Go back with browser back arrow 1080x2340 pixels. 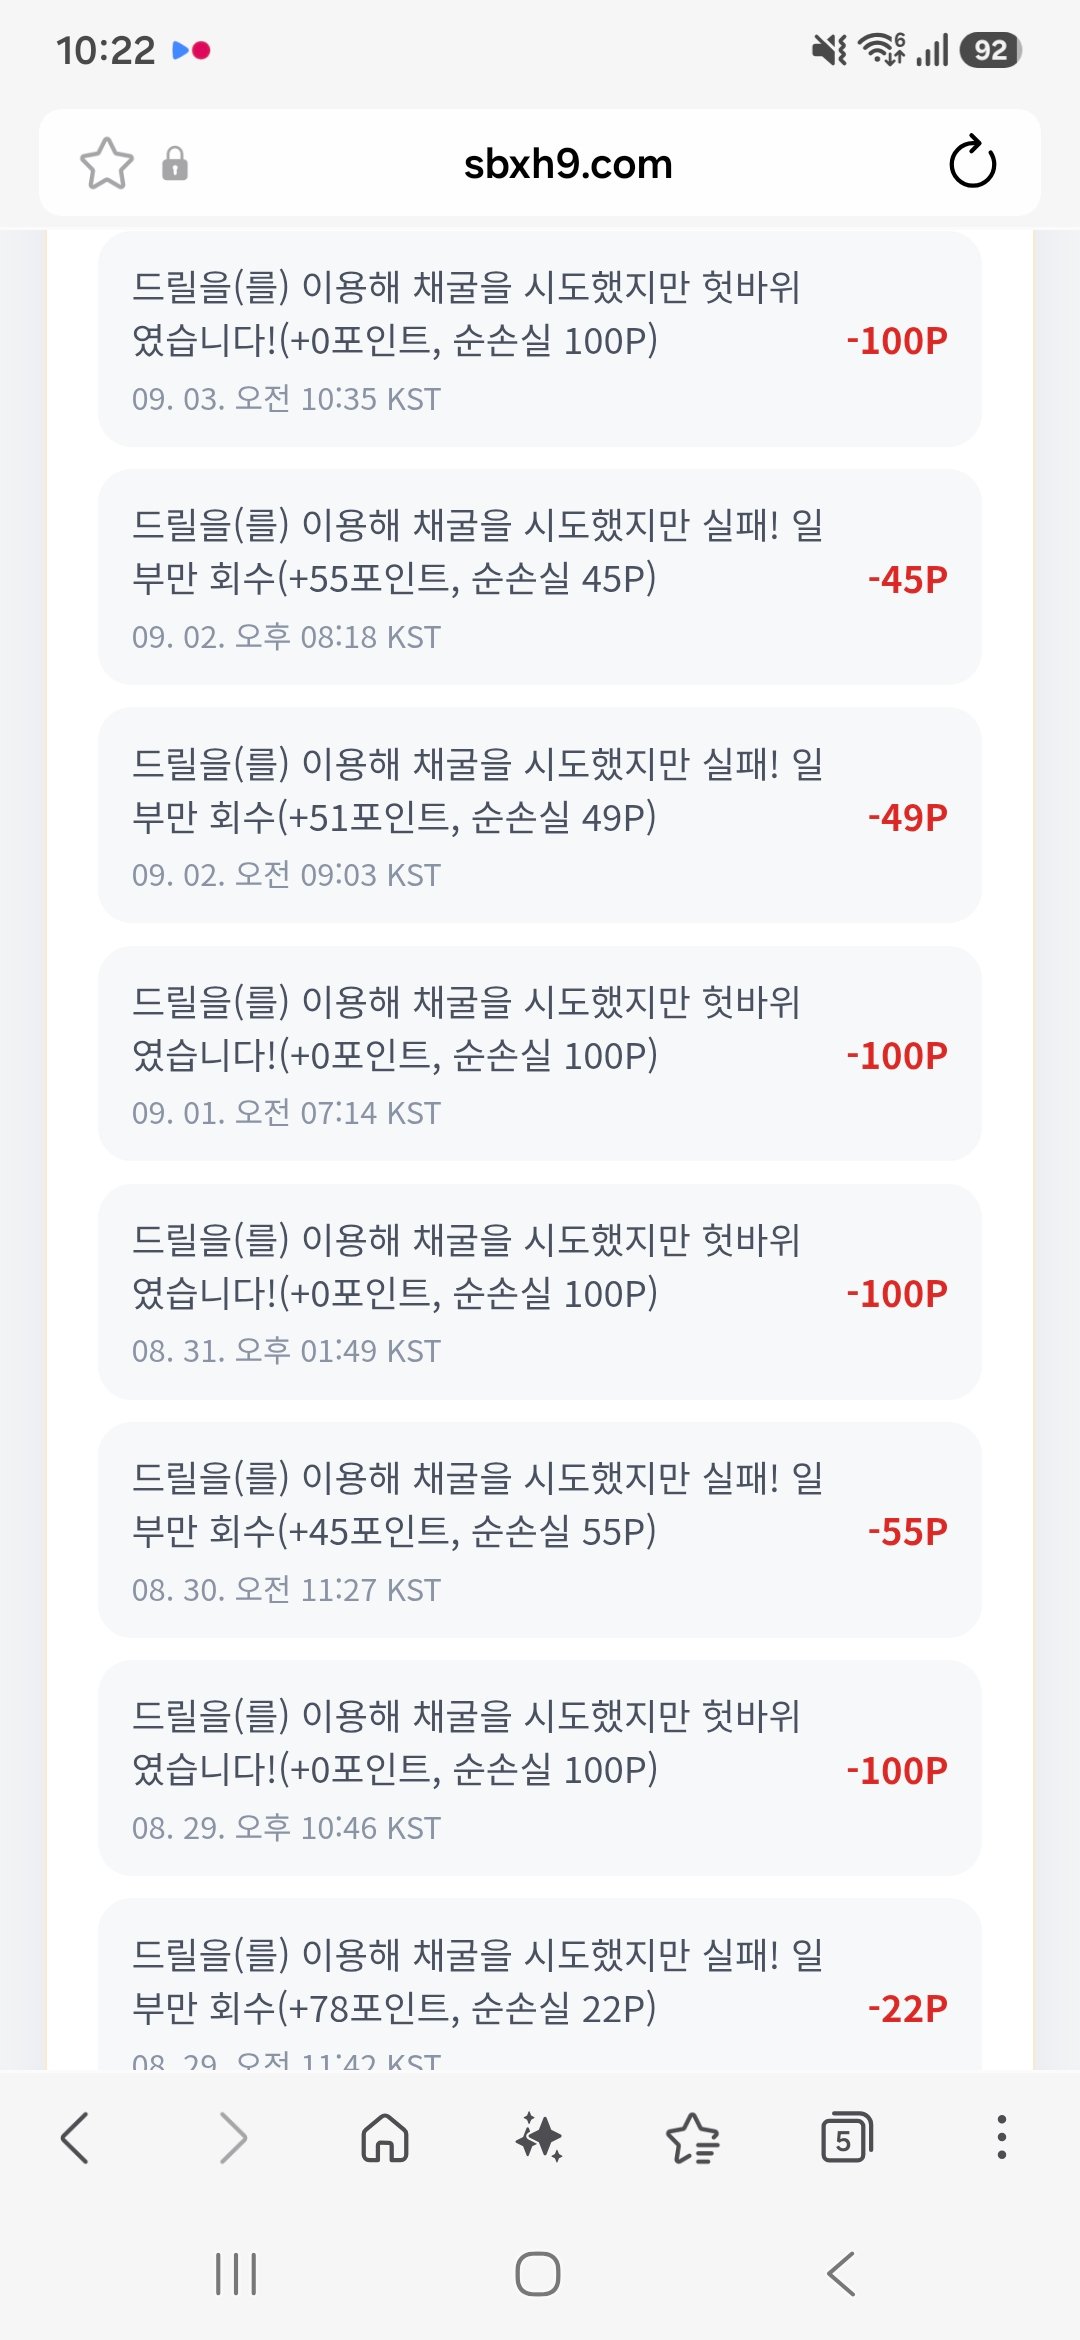click(75, 2138)
